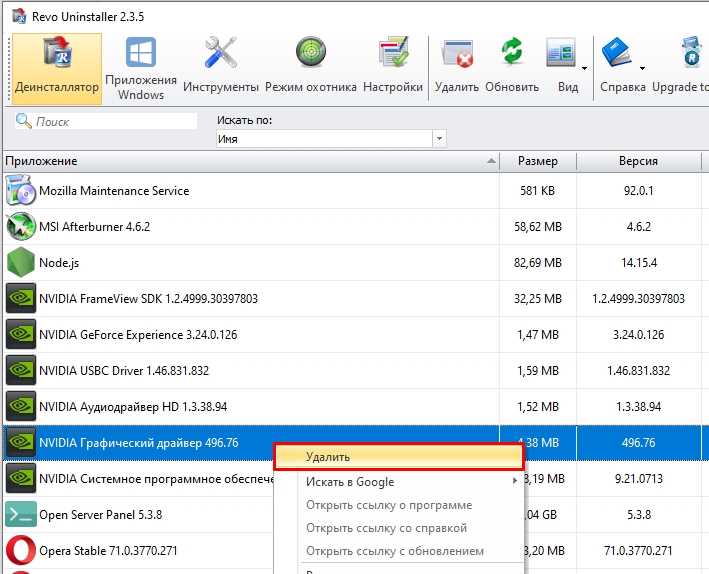The image size is (709, 574).
Task: Click highlighted version cell 496.76
Action: pos(638,442)
